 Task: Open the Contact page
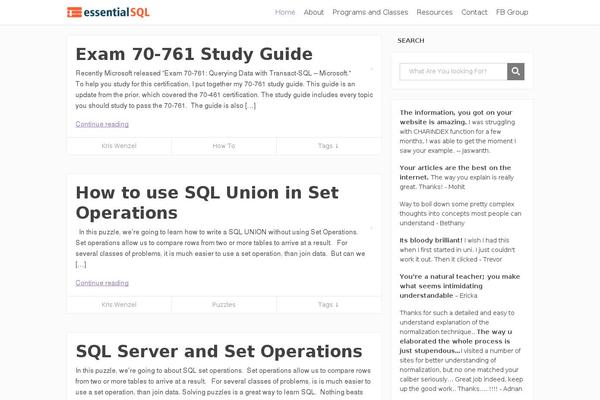[x=474, y=12]
